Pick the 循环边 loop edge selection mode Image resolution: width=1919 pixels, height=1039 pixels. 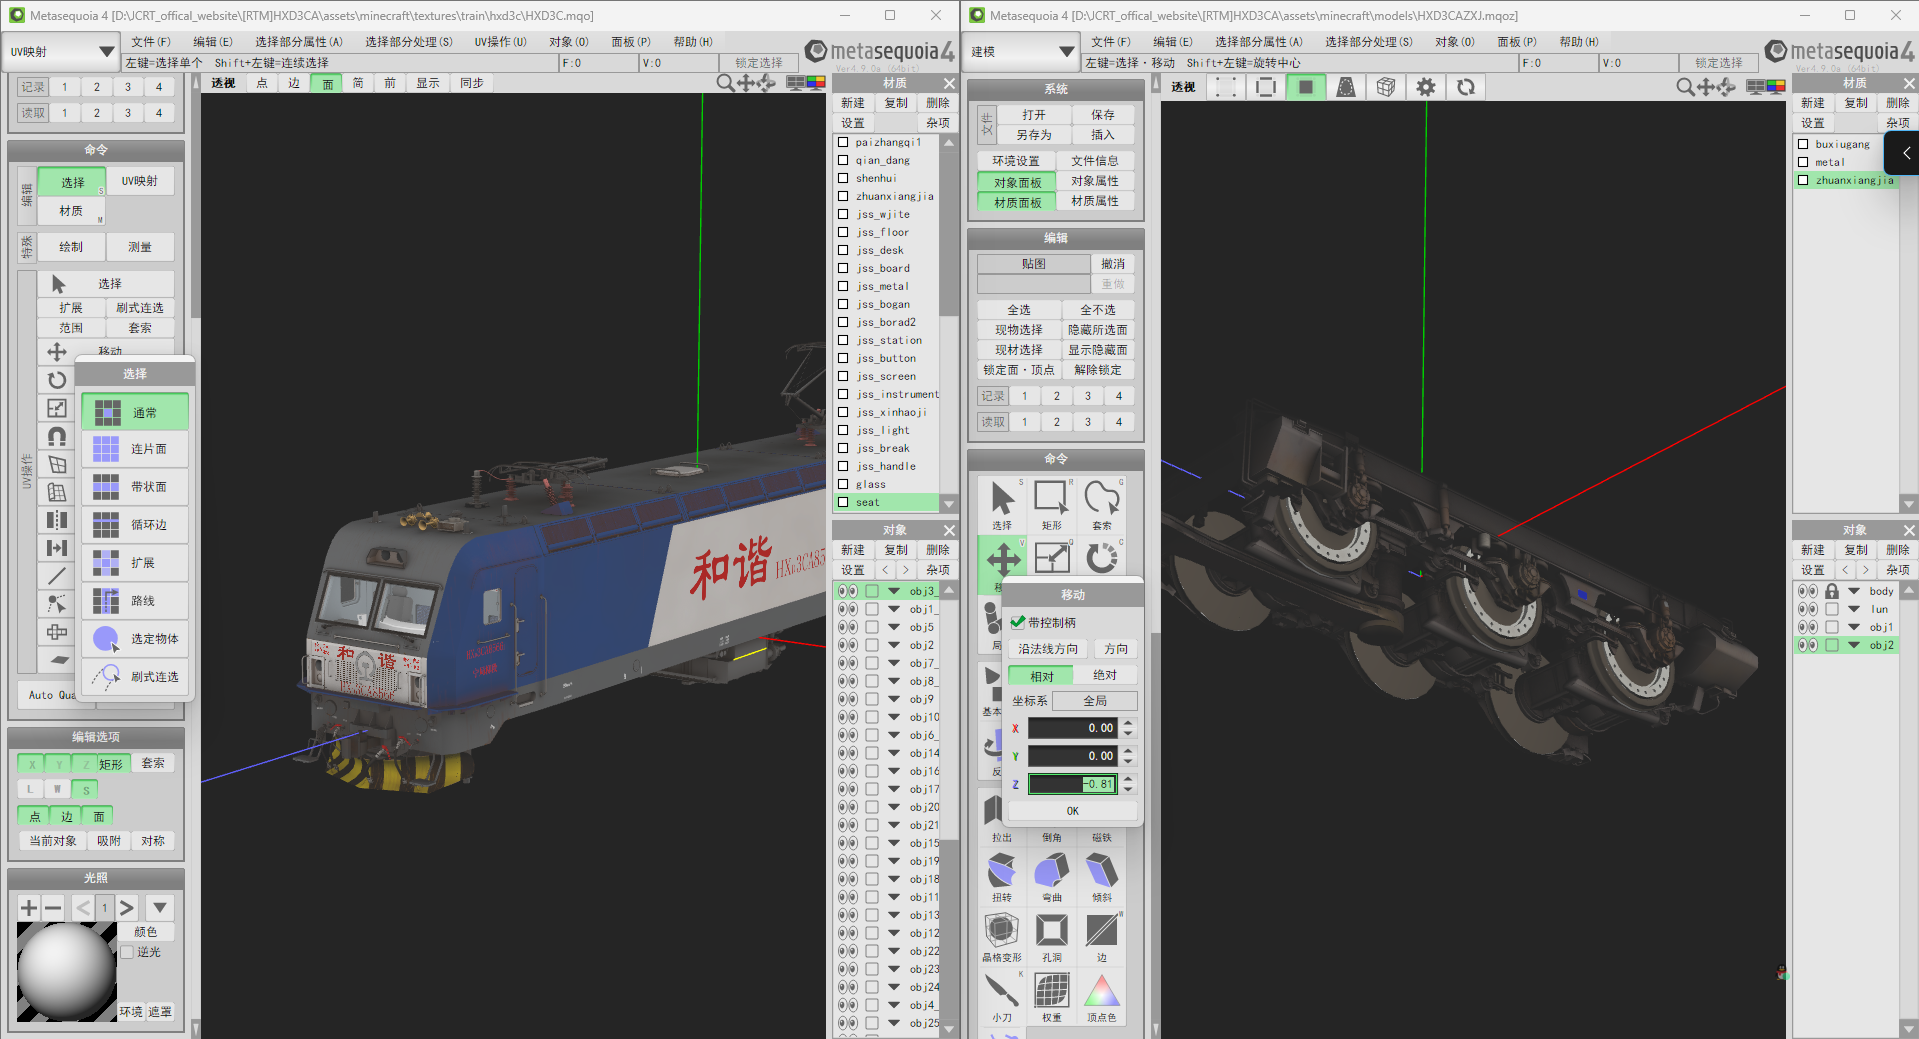[135, 525]
